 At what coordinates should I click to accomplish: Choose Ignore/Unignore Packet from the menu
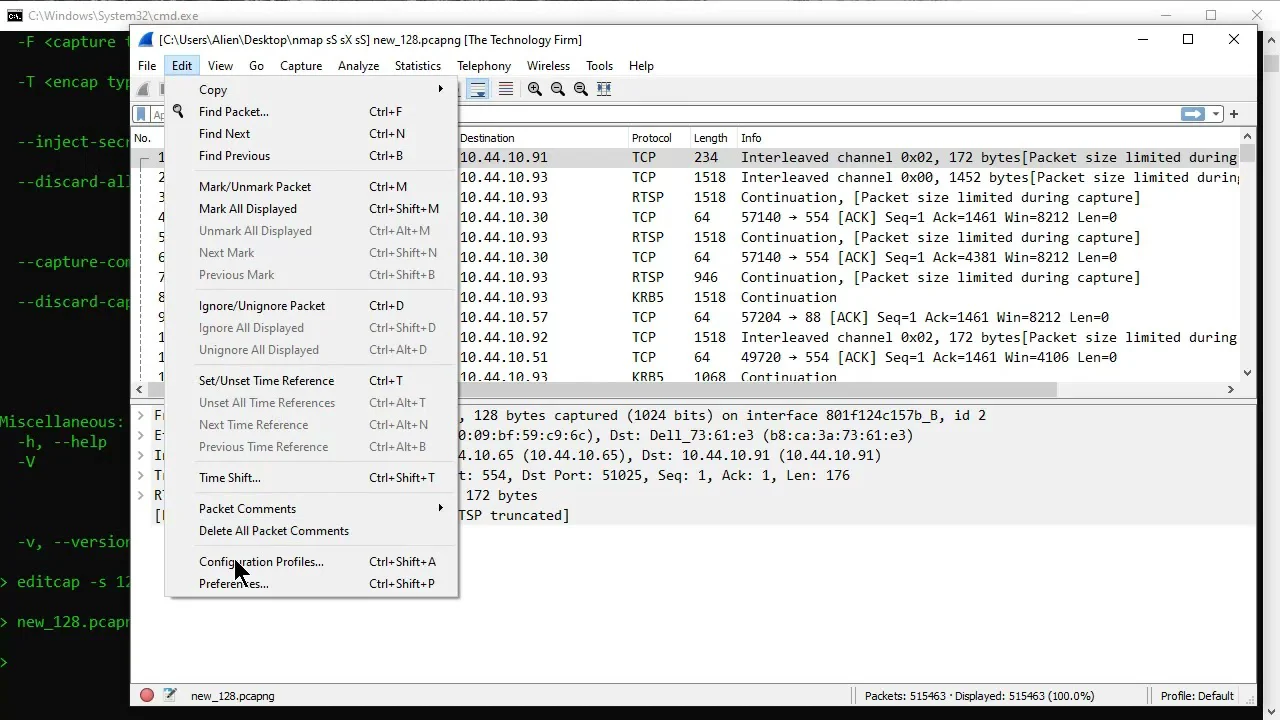click(x=262, y=306)
